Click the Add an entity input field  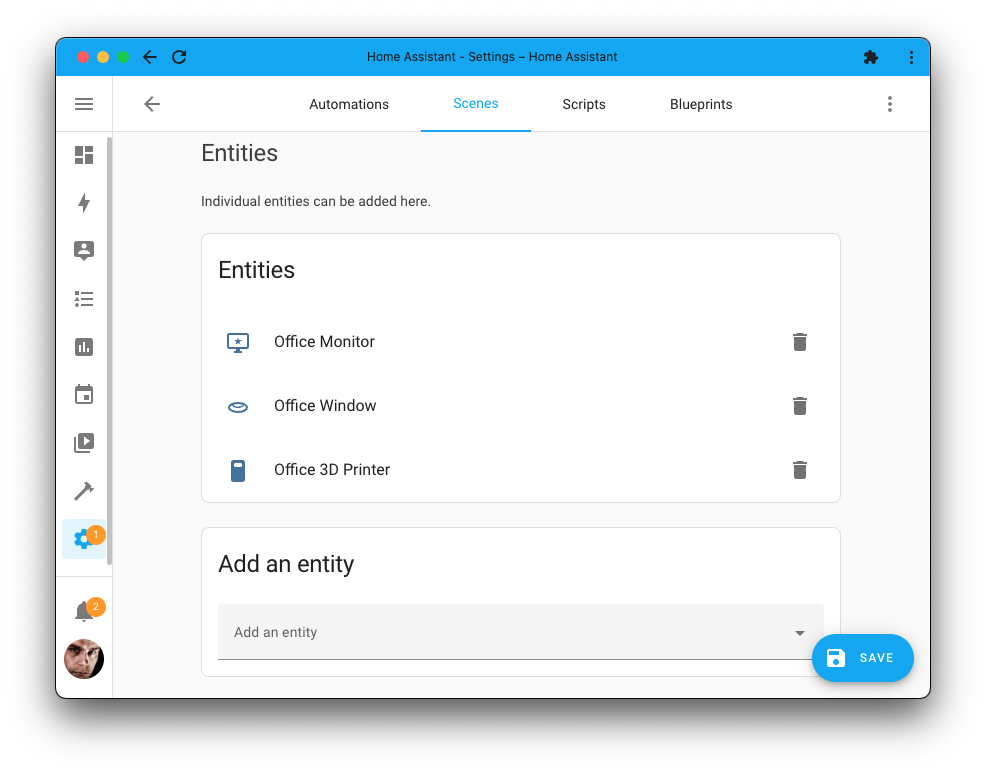pos(500,632)
